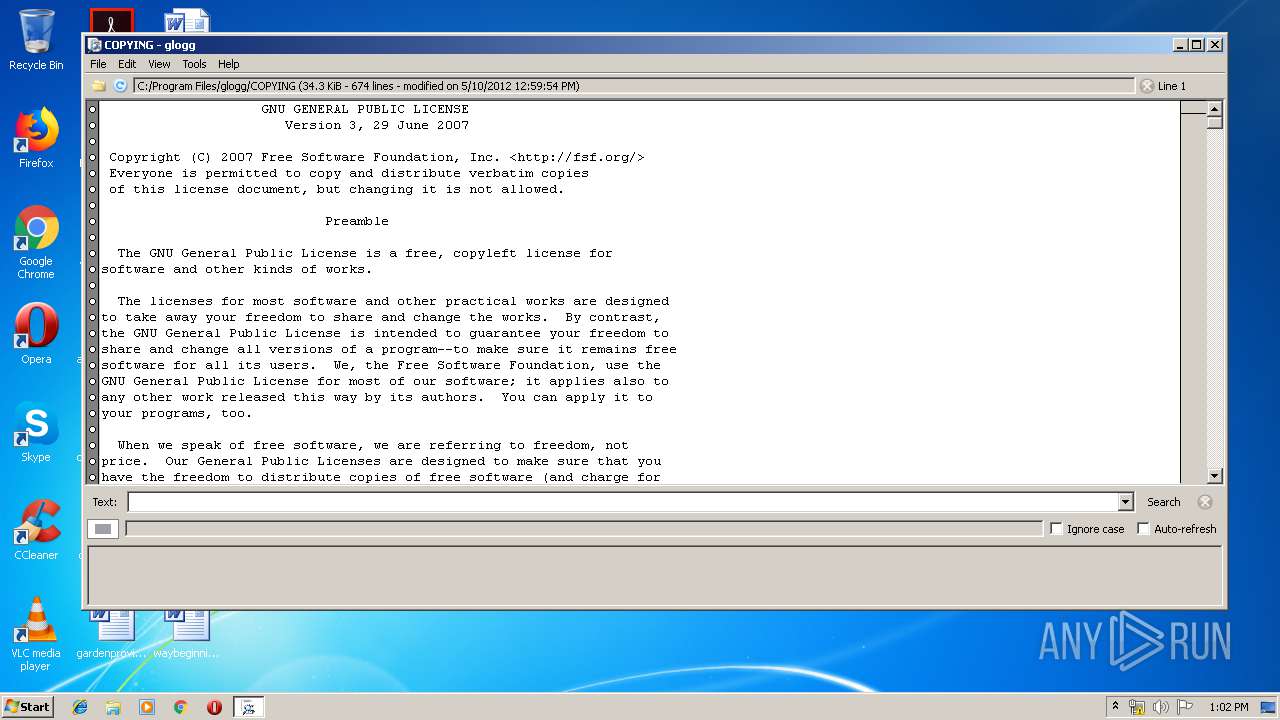Enable the Auto-refresh checkbox
This screenshot has height=720, width=1280.
pyautogui.click(x=1143, y=529)
